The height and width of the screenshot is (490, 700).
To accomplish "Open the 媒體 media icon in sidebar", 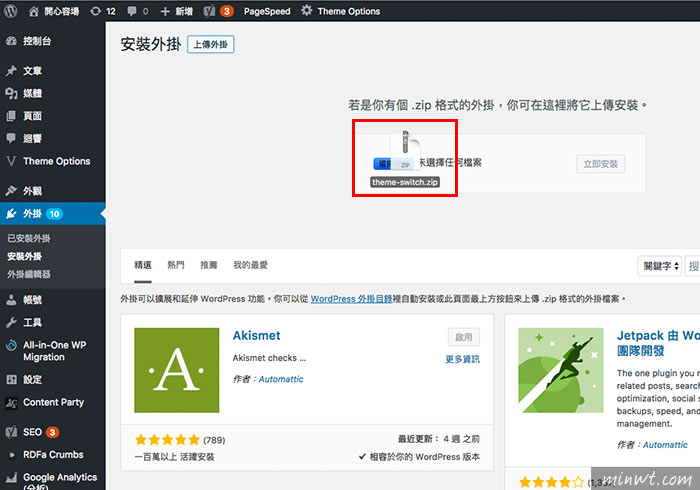I will (x=11, y=93).
